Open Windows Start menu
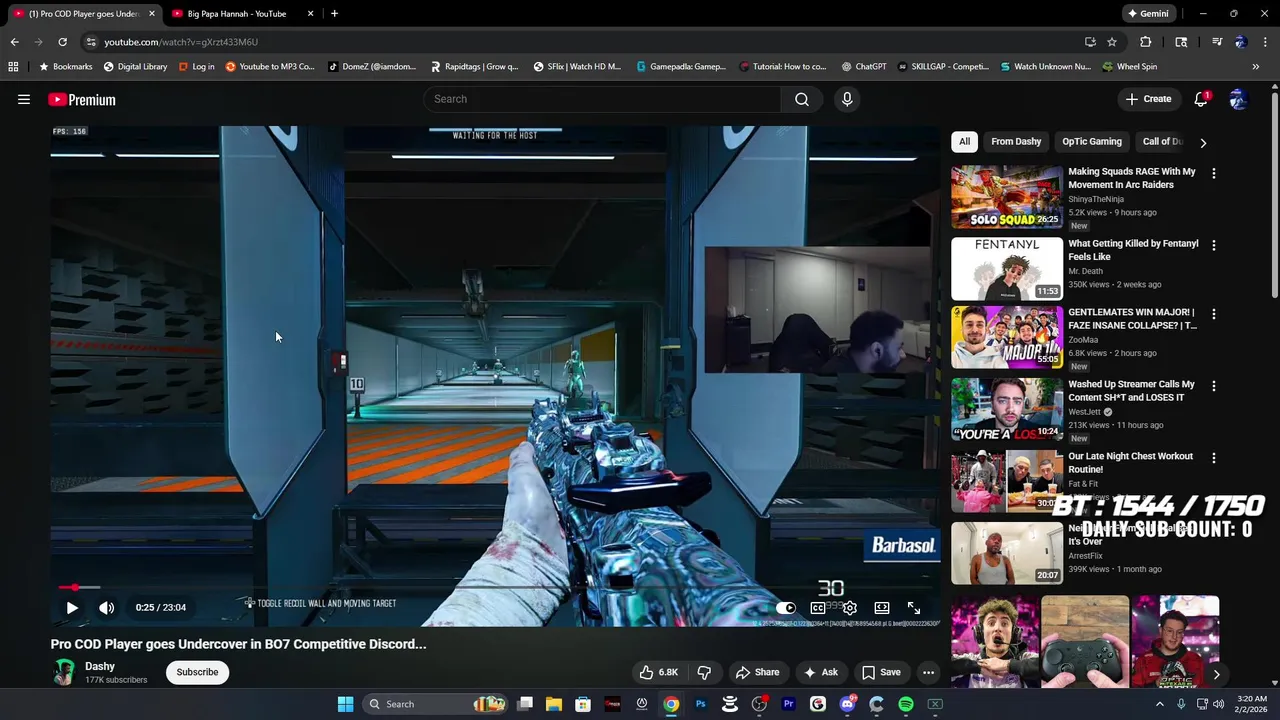 [x=345, y=704]
